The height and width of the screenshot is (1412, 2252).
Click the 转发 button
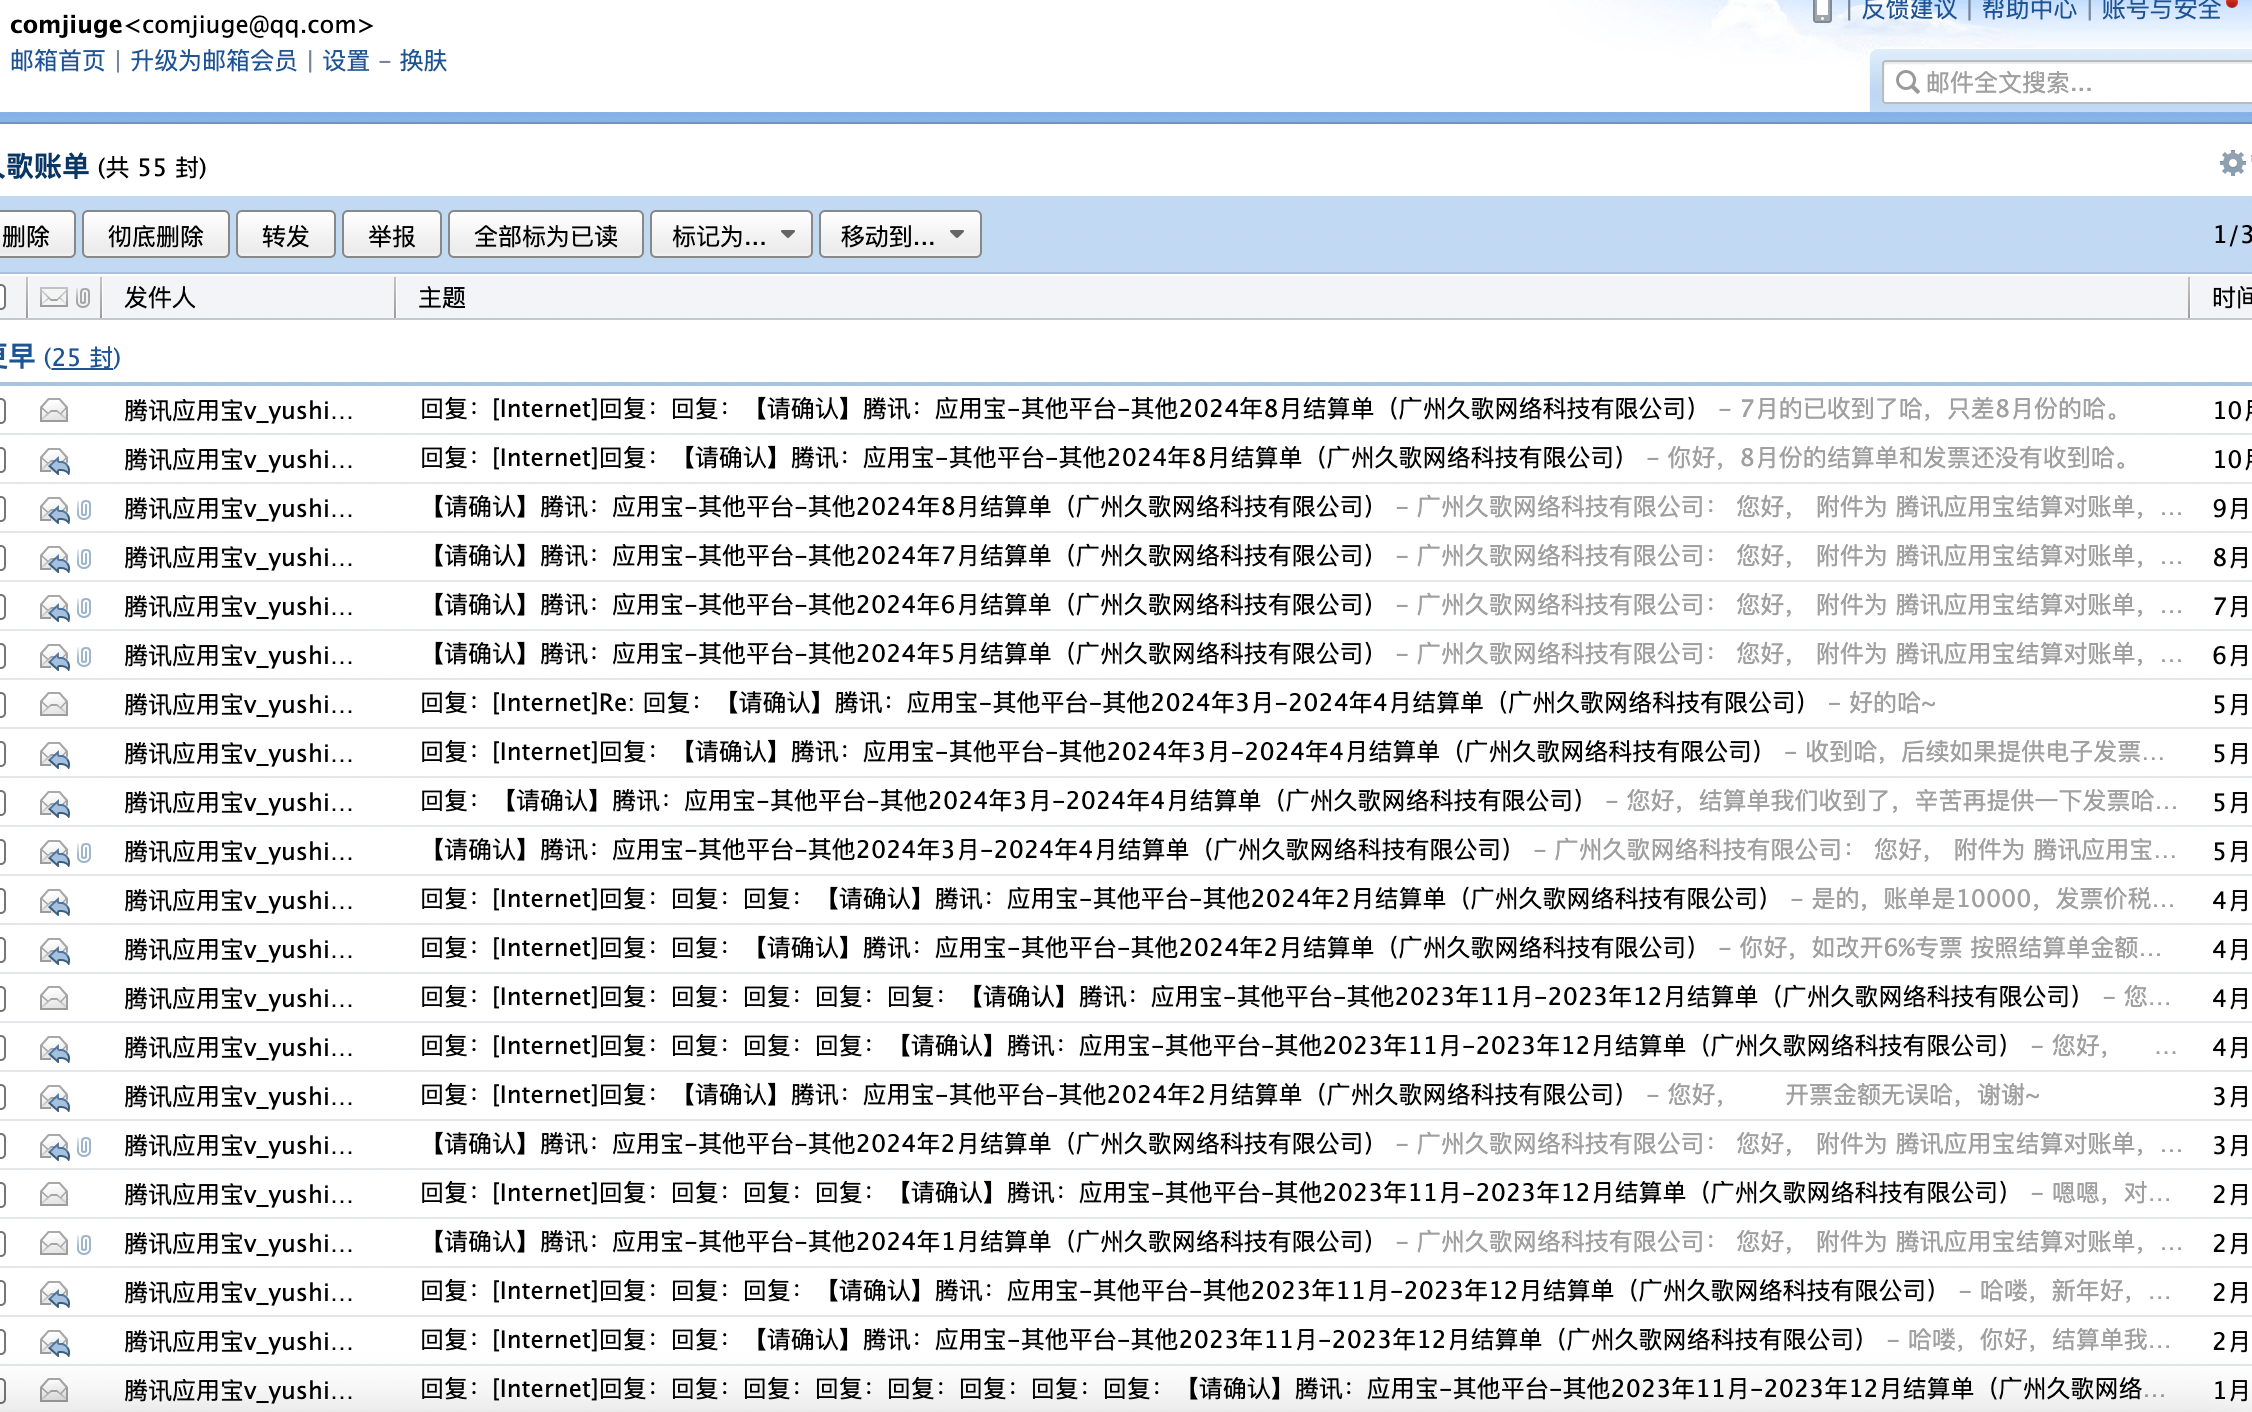click(x=286, y=235)
